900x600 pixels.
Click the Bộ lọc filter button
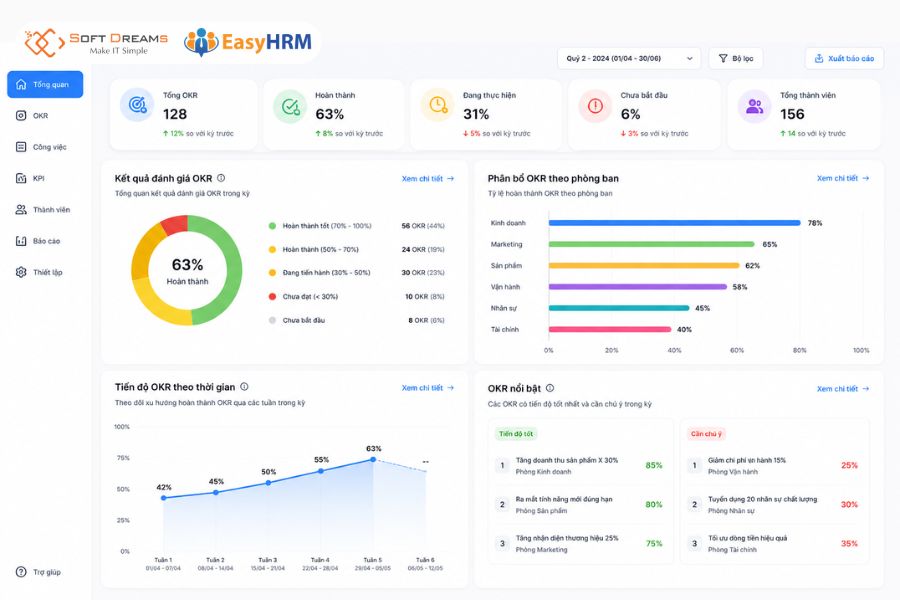coord(736,58)
